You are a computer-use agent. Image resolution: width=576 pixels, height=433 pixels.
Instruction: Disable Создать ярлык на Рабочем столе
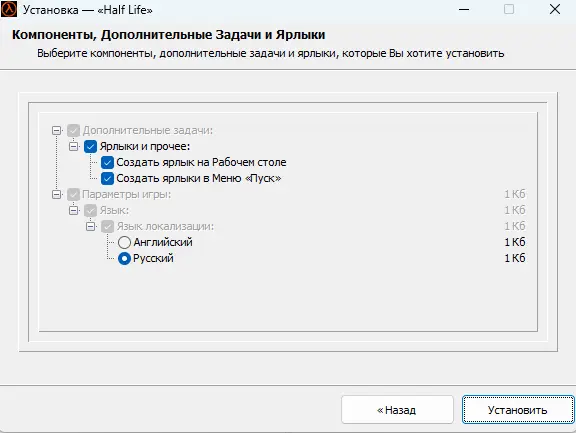(x=107, y=162)
